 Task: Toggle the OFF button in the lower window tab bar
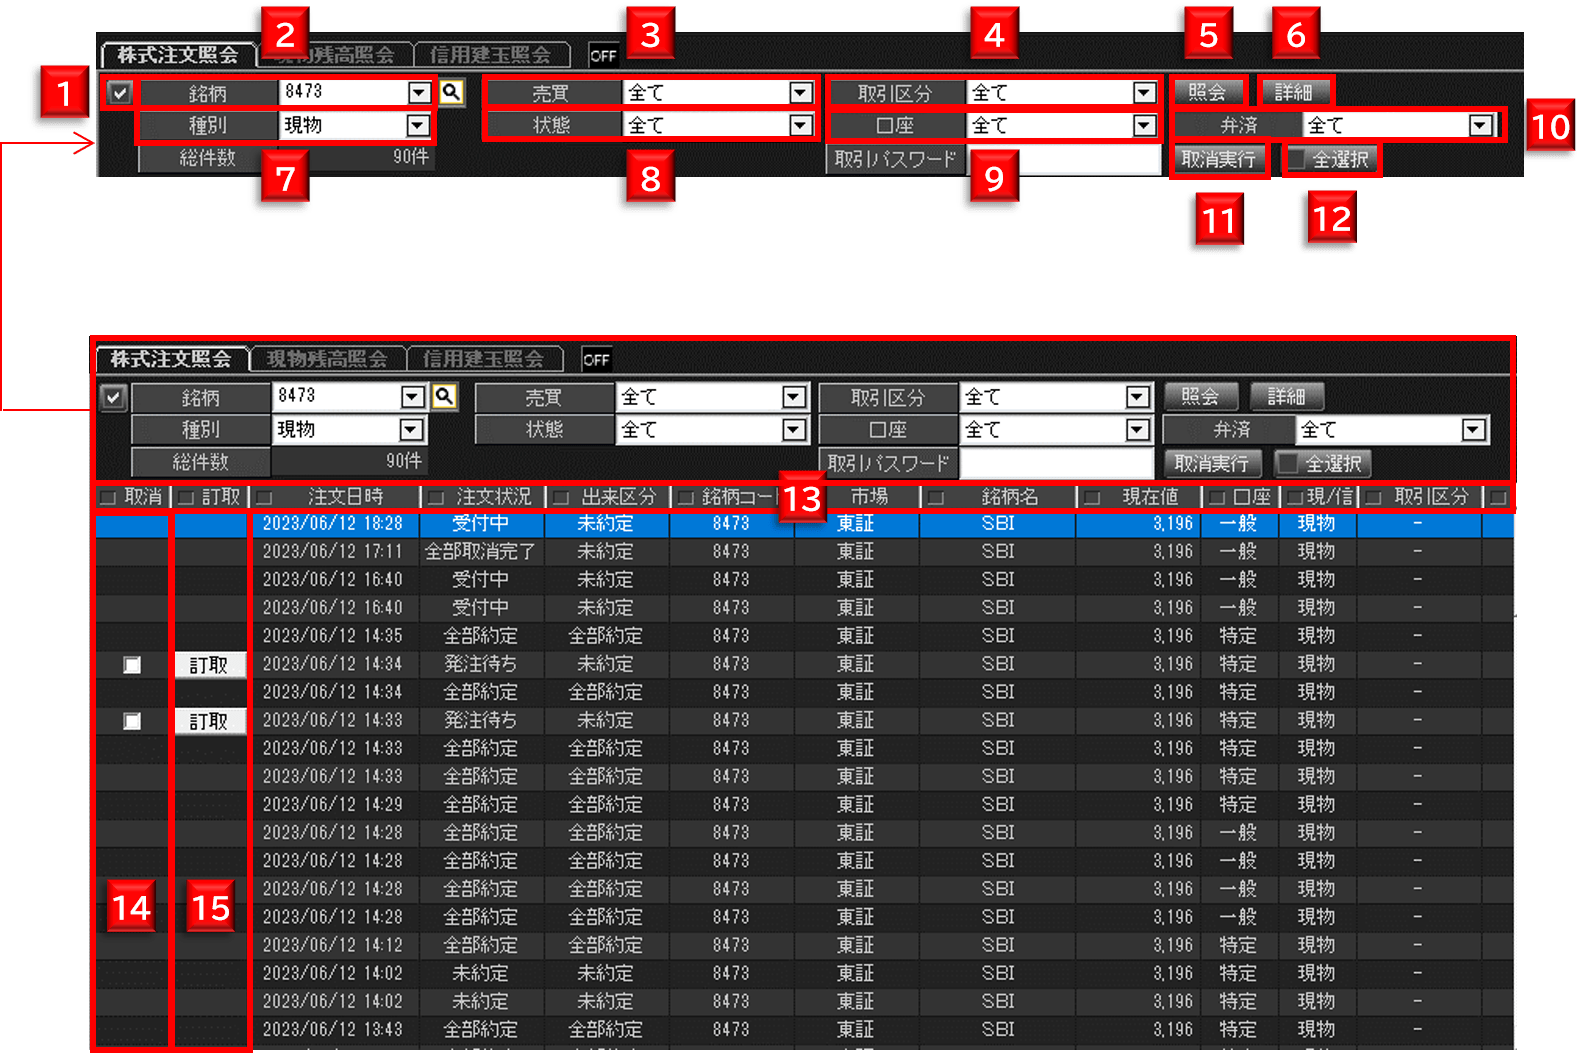pos(596,360)
